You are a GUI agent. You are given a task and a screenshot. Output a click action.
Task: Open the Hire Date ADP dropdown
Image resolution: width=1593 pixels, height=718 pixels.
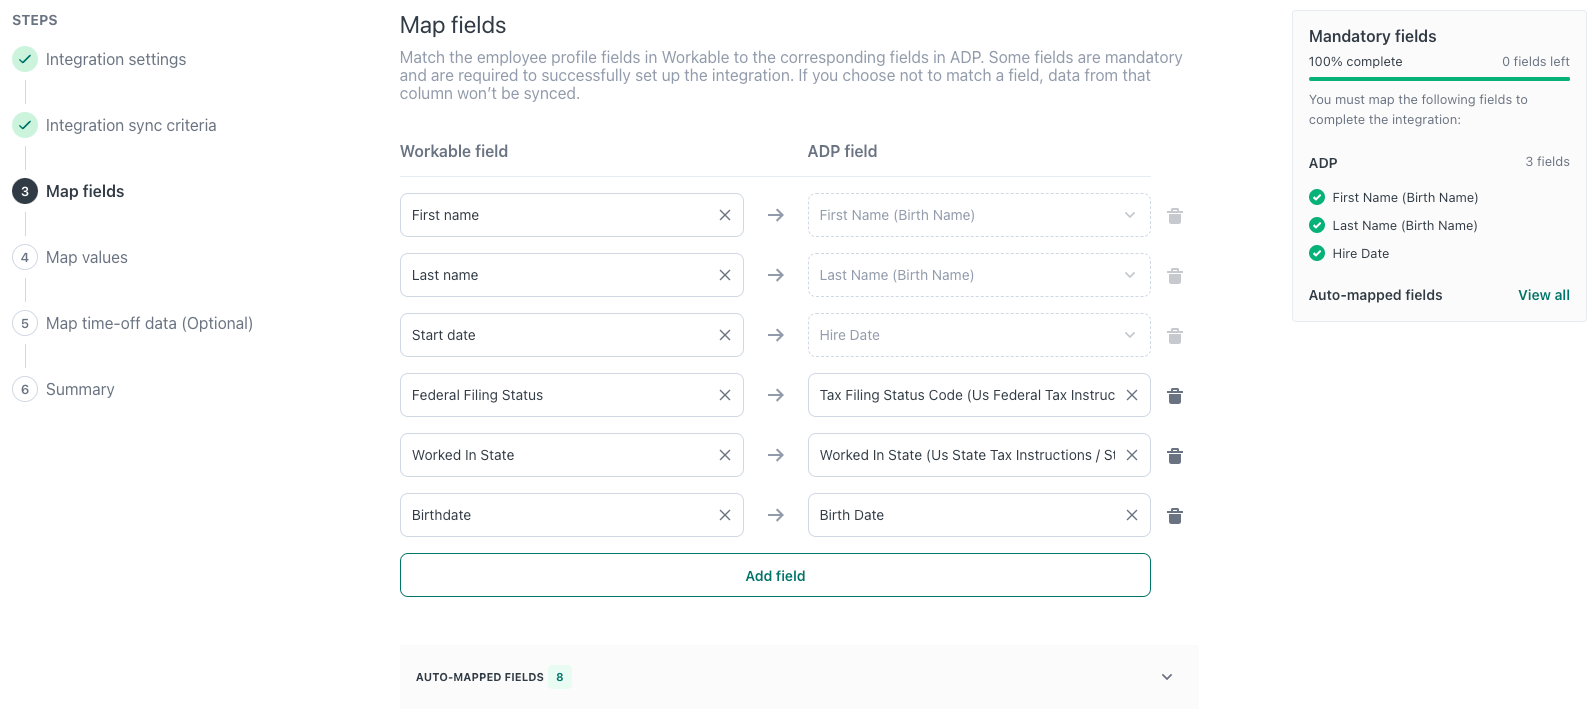(x=979, y=335)
